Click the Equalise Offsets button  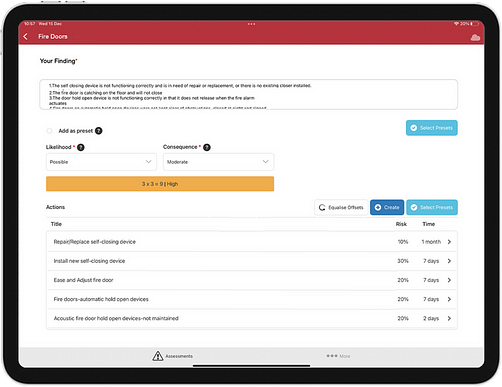pos(341,207)
